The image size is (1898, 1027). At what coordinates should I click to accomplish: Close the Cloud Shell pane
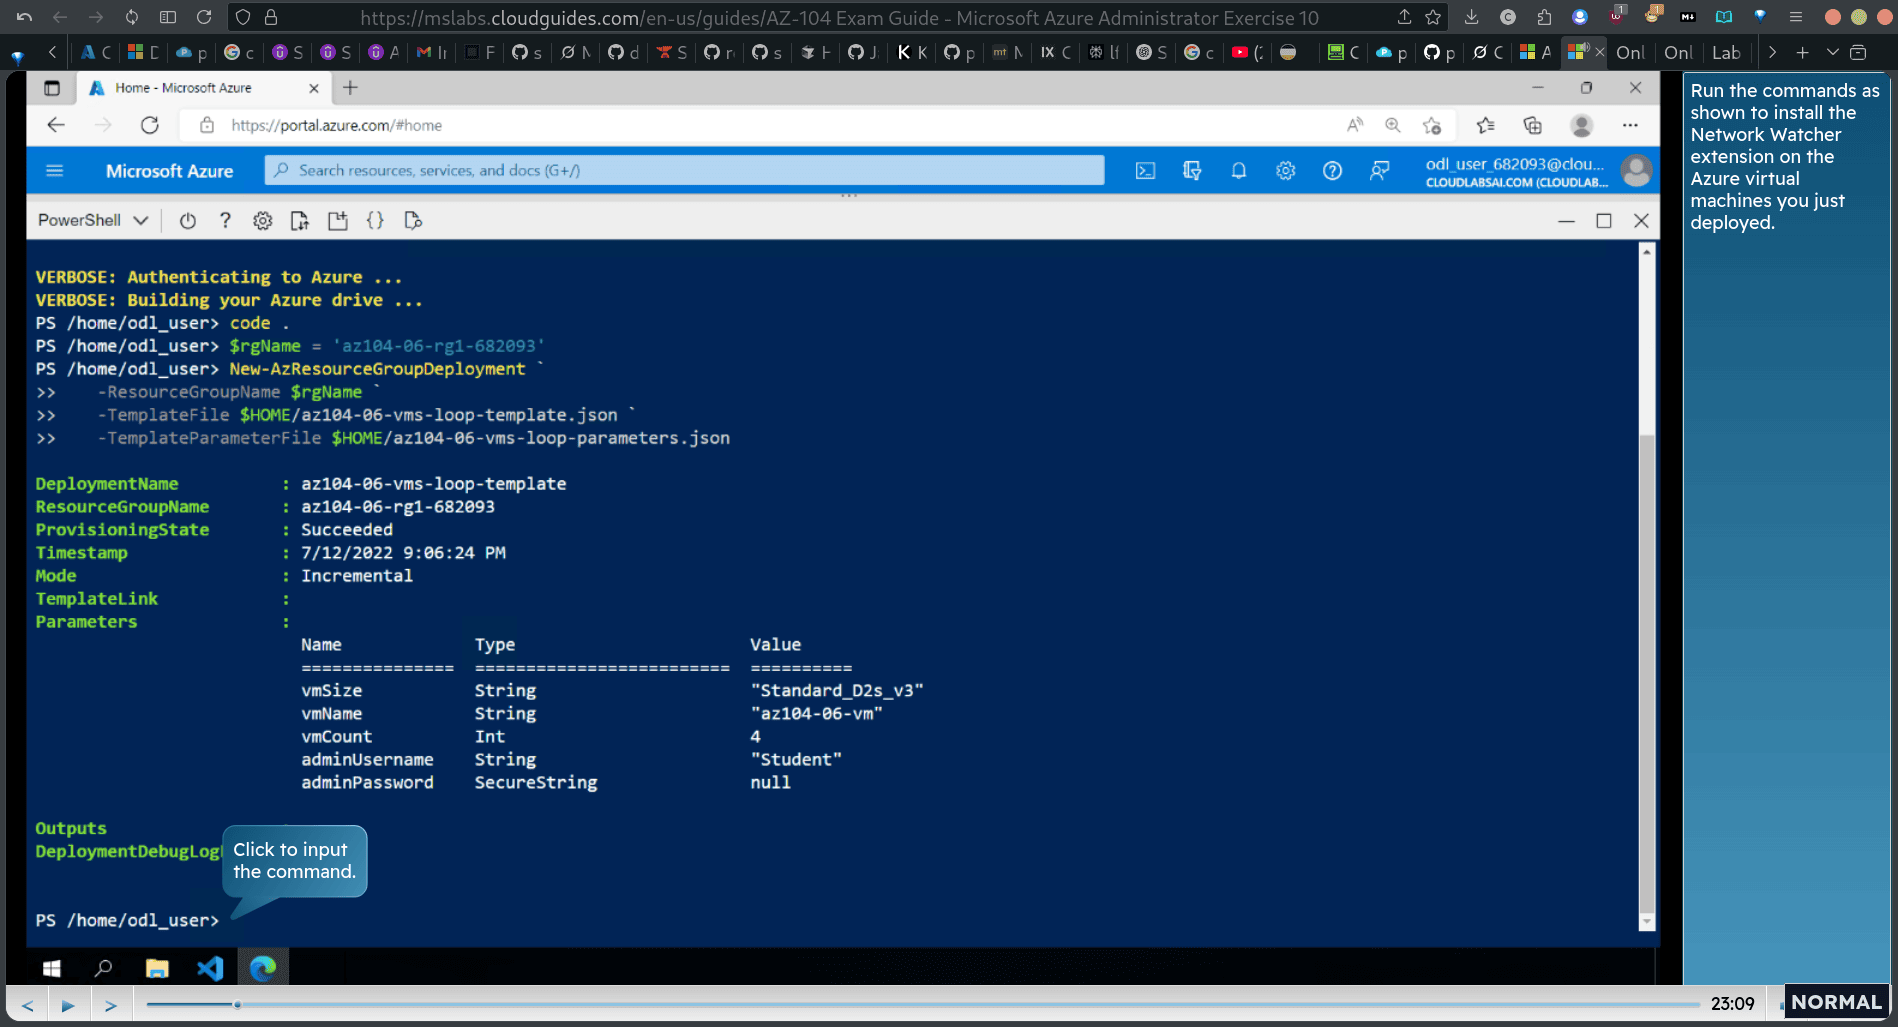(1641, 221)
